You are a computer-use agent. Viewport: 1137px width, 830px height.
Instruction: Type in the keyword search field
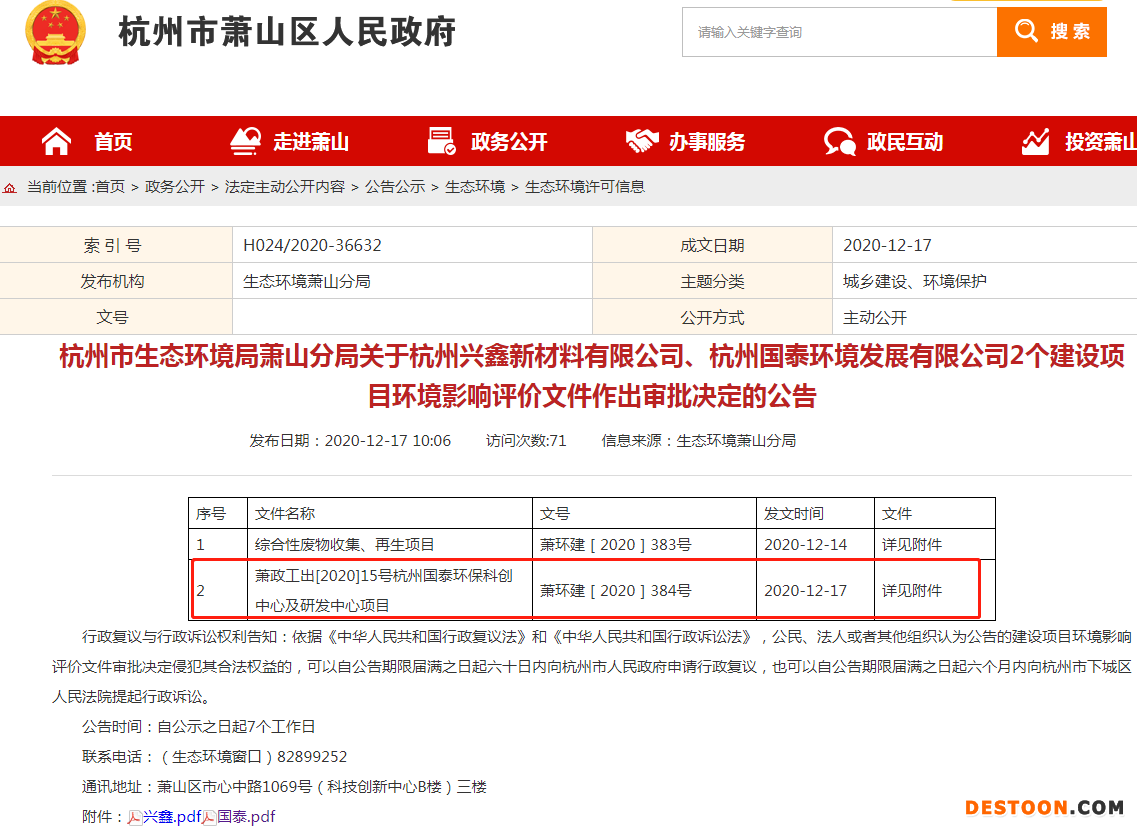[838, 32]
